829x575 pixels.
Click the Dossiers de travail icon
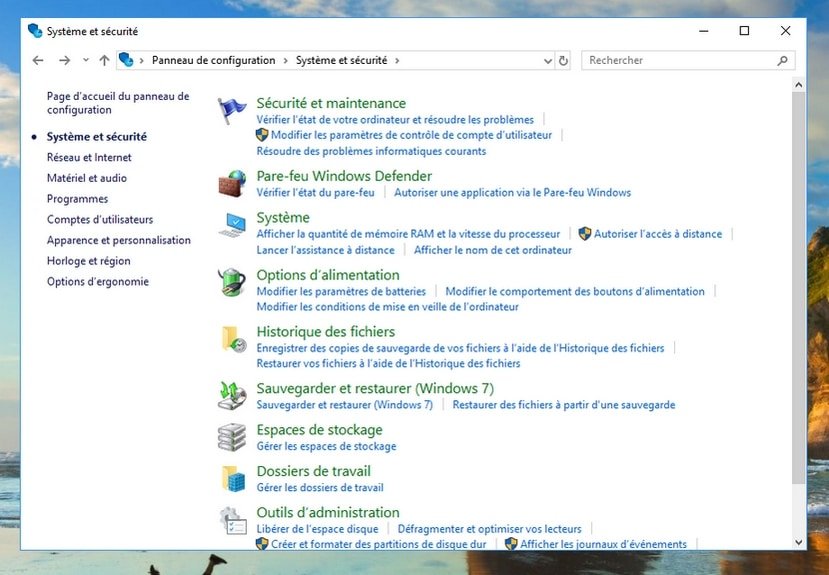coord(233,478)
